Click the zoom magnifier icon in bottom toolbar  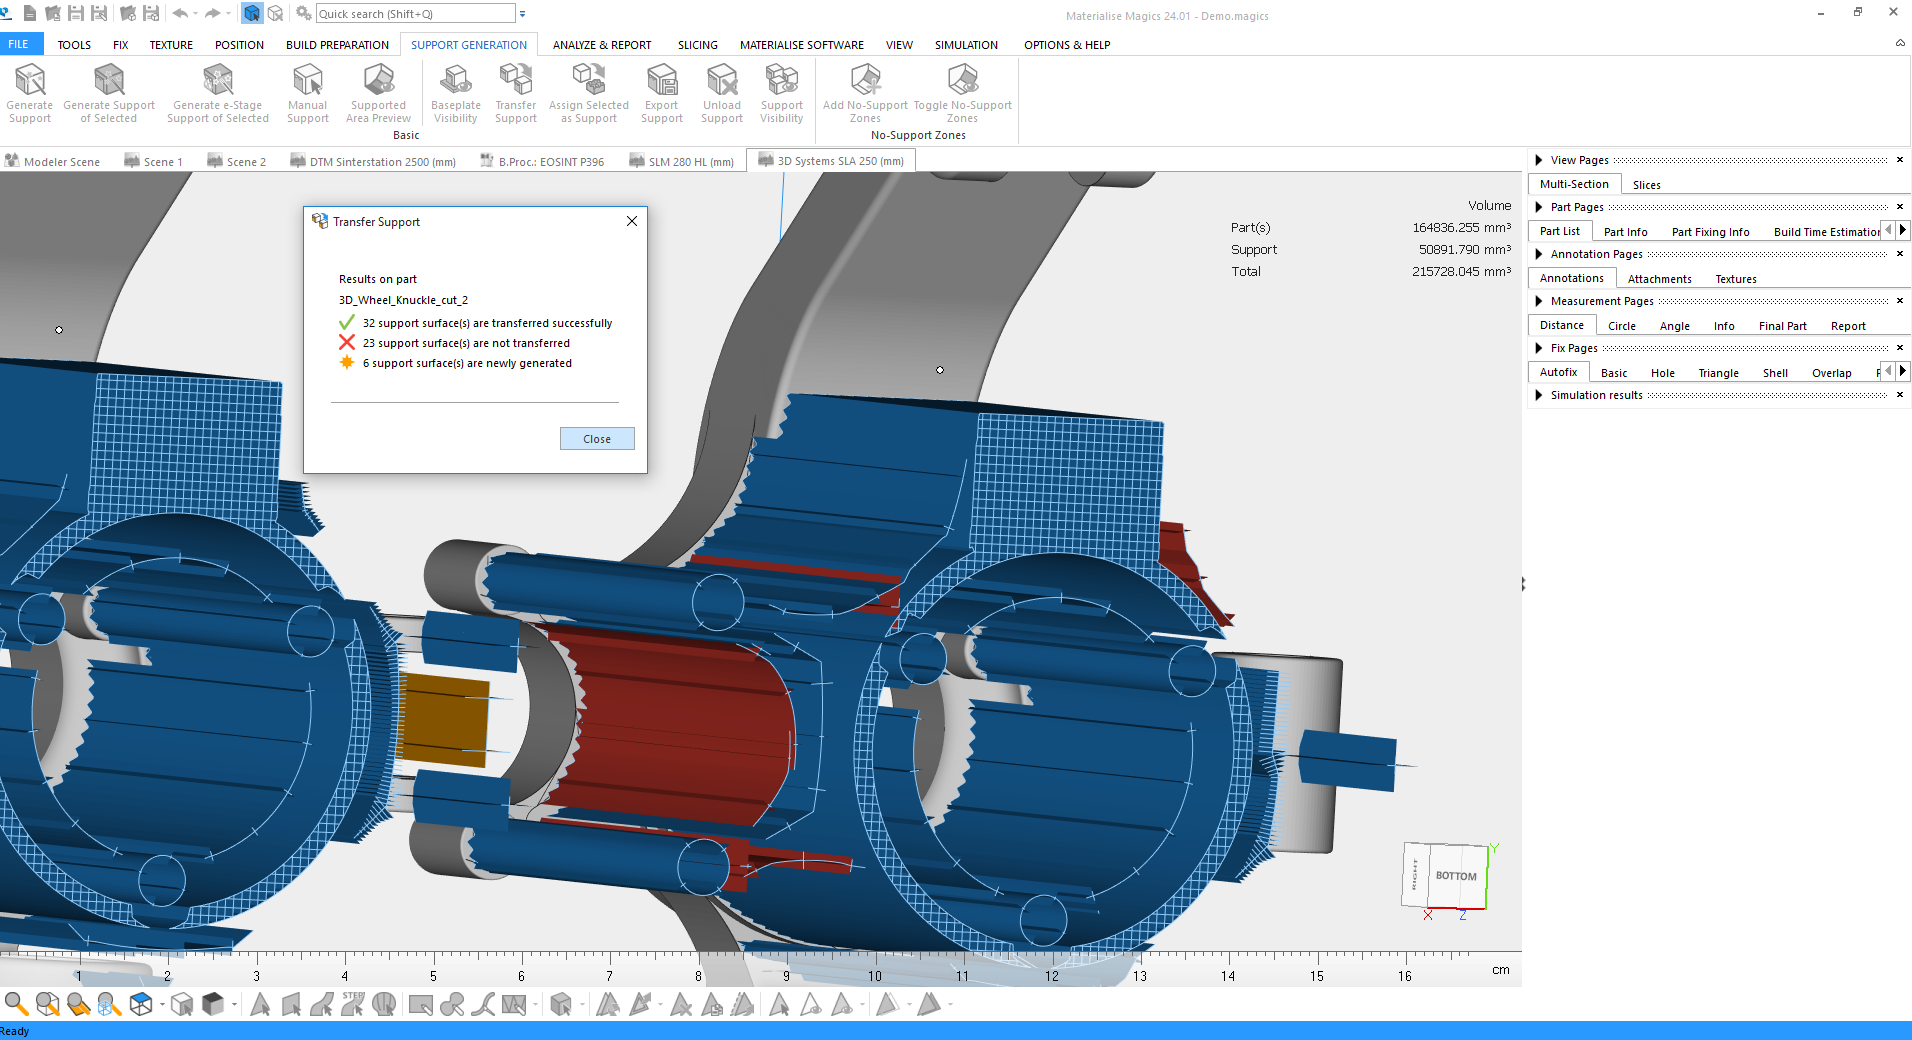coord(16,1004)
